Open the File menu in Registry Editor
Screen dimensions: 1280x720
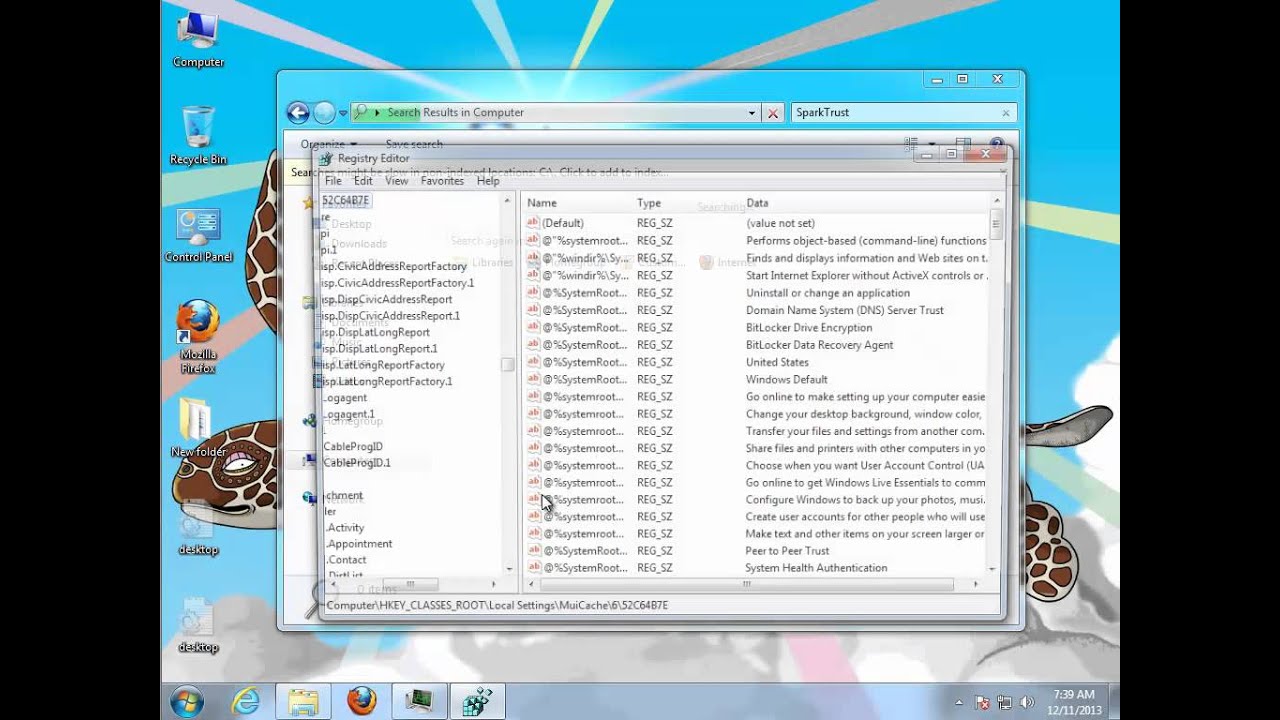(333, 181)
